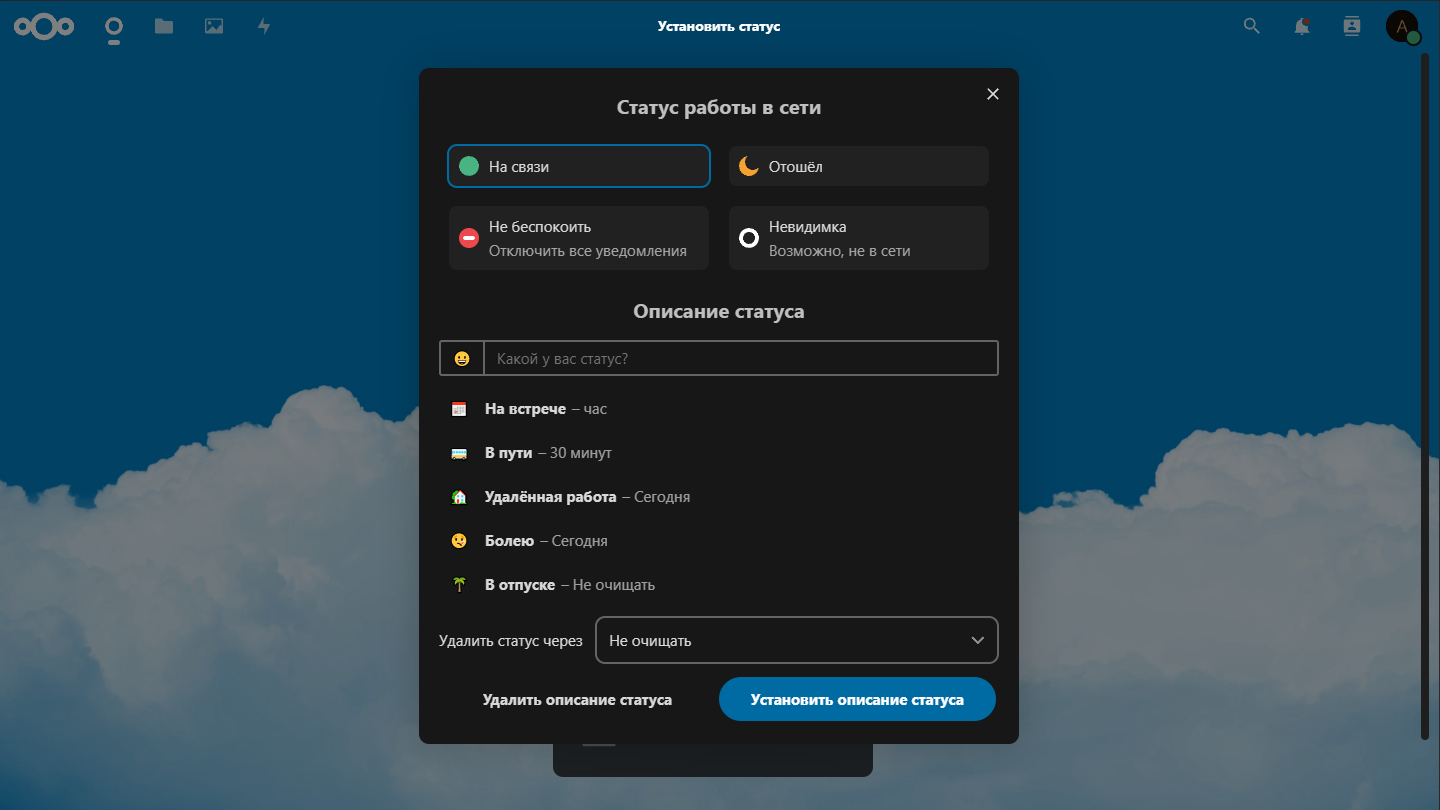Click the search magnifier icon
Image resolution: width=1440 pixels, height=810 pixels.
tap(1251, 27)
